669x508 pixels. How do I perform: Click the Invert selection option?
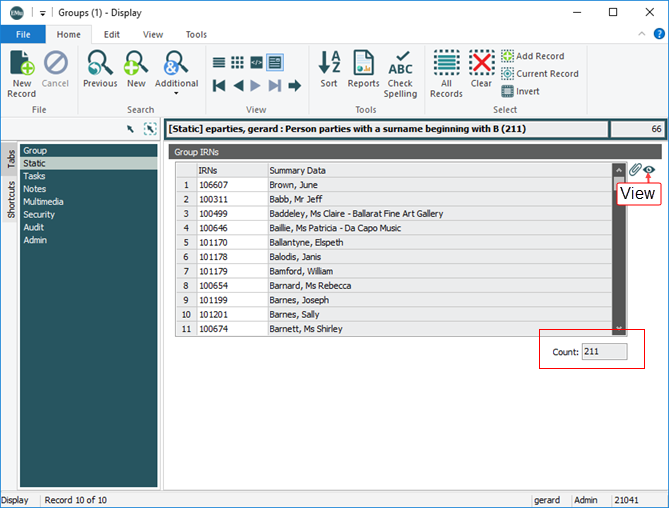tap(520, 91)
